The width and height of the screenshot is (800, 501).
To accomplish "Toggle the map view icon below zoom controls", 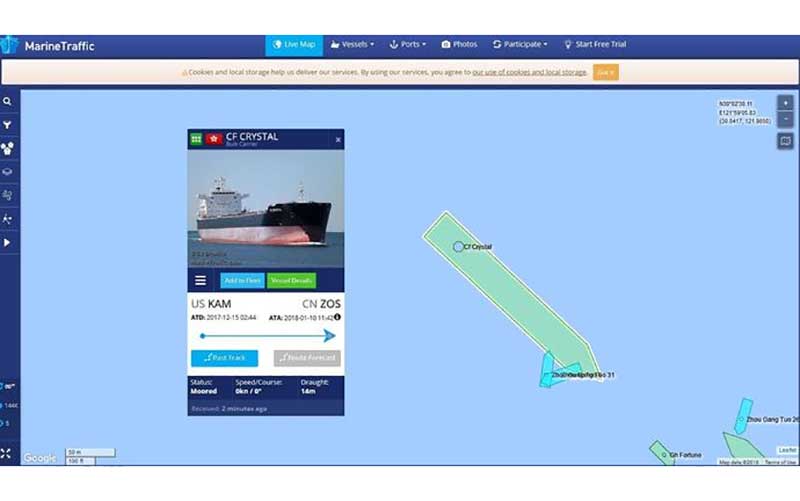I will point(786,141).
